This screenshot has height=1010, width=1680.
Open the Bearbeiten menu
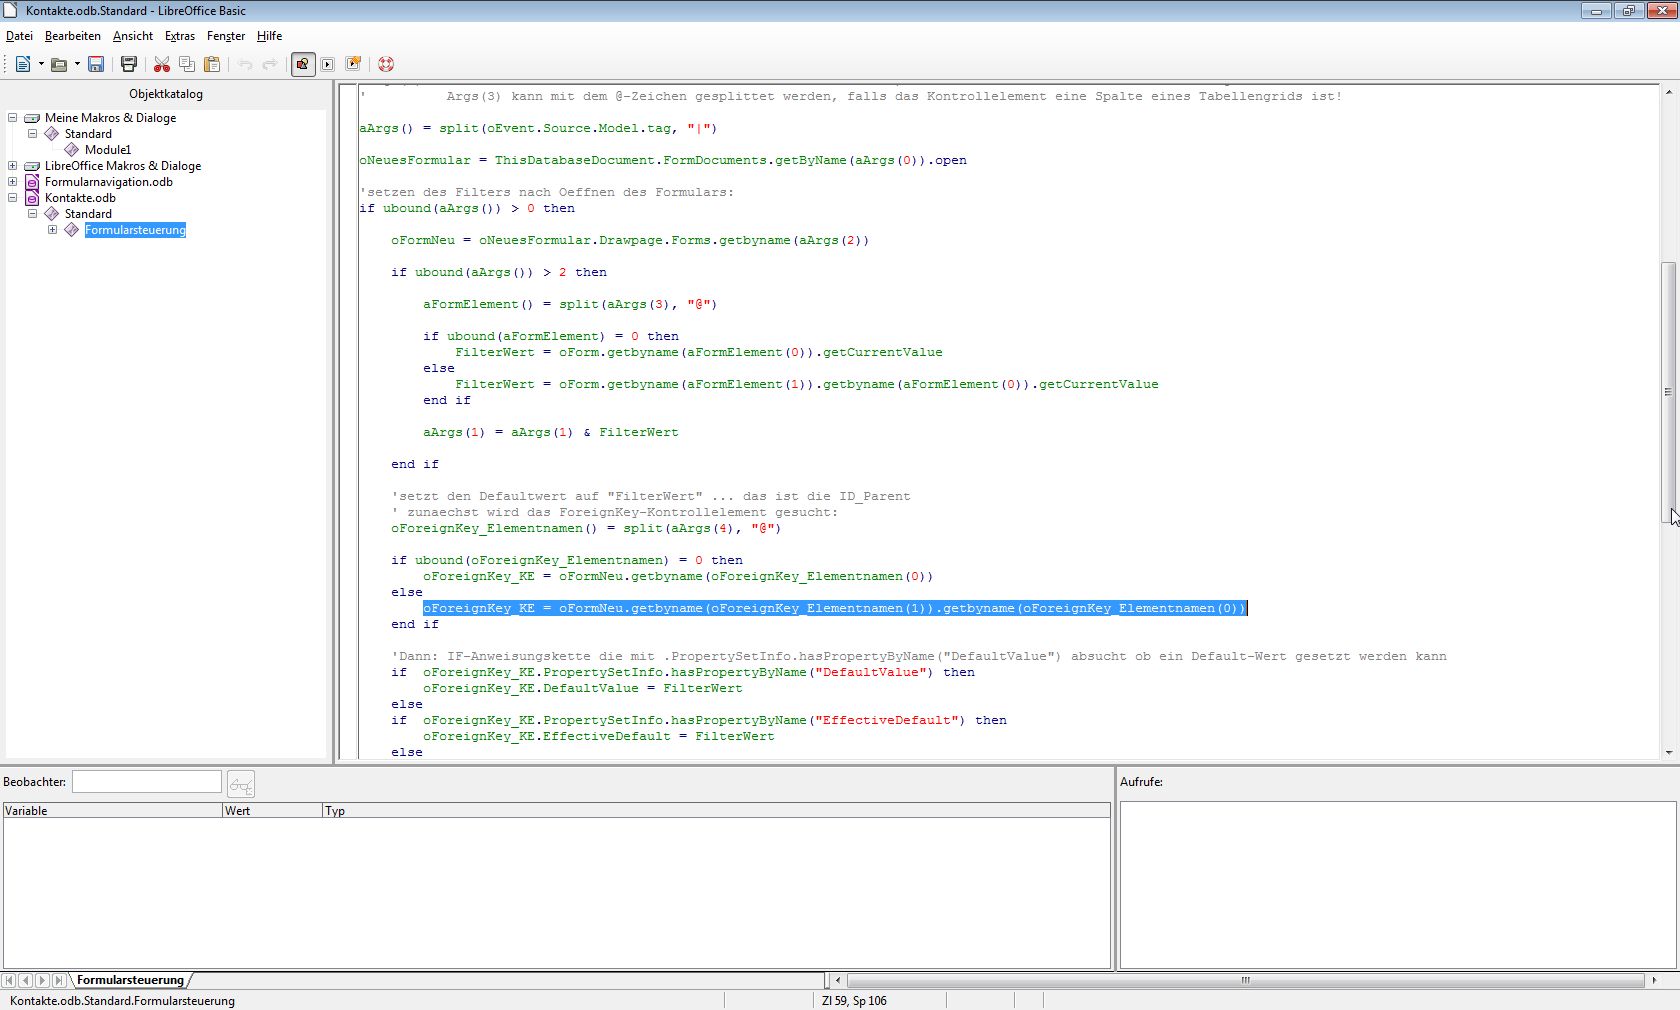(x=73, y=36)
